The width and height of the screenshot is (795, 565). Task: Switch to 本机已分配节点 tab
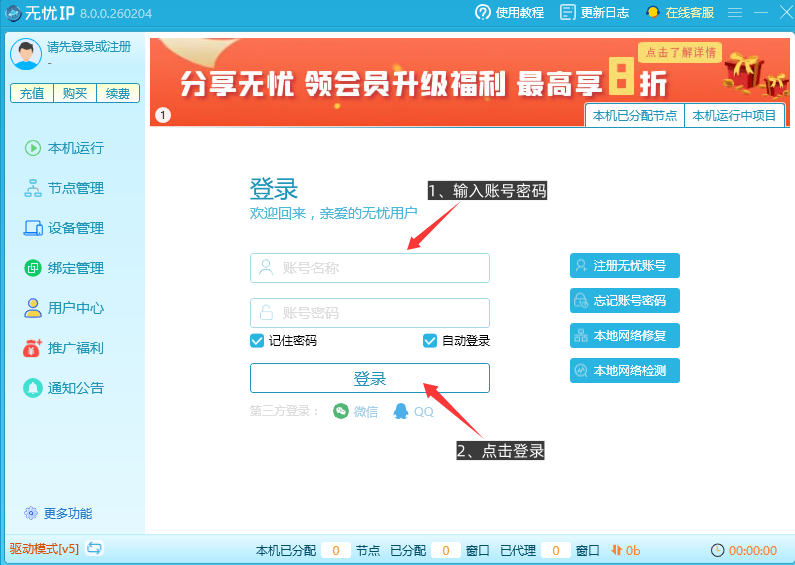click(x=635, y=116)
